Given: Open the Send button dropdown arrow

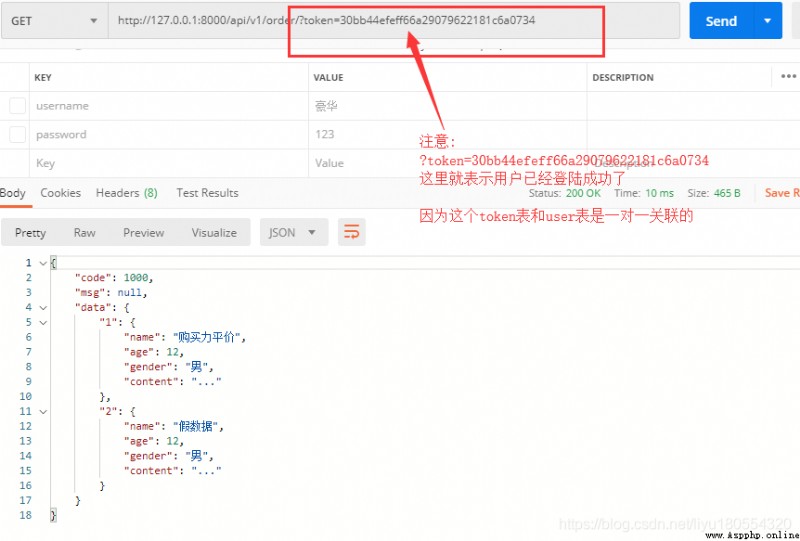Looking at the screenshot, I should pos(767,21).
